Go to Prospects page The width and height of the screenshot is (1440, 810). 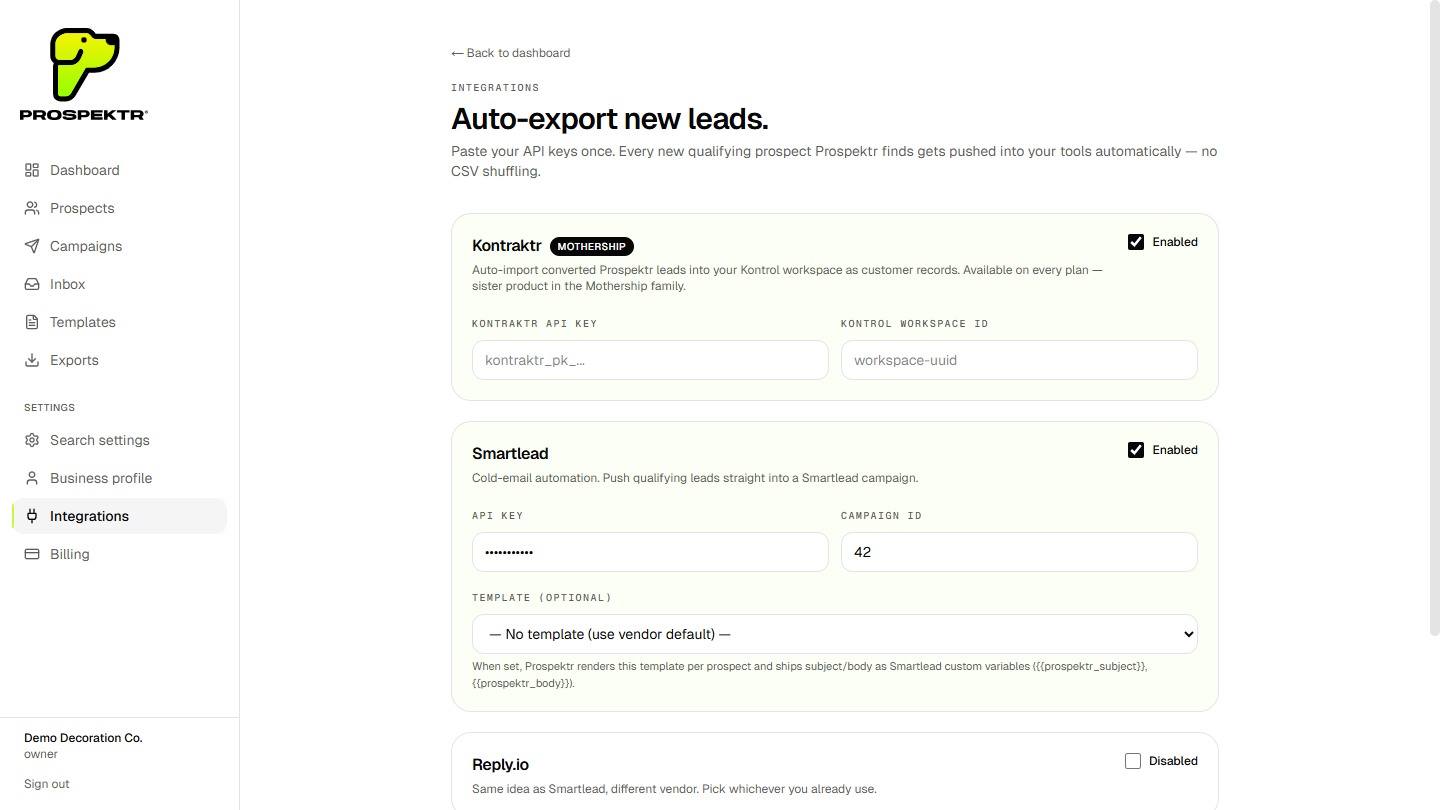pos(120,208)
